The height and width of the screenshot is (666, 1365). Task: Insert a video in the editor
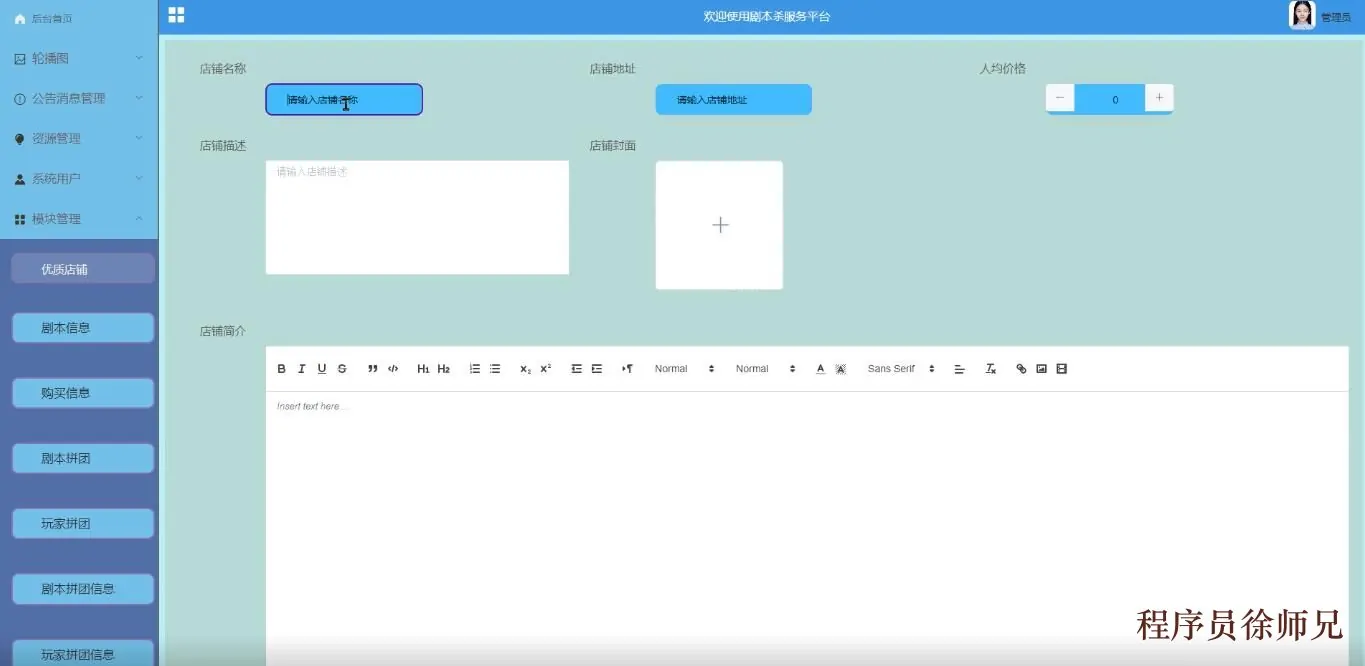(x=1061, y=369)
